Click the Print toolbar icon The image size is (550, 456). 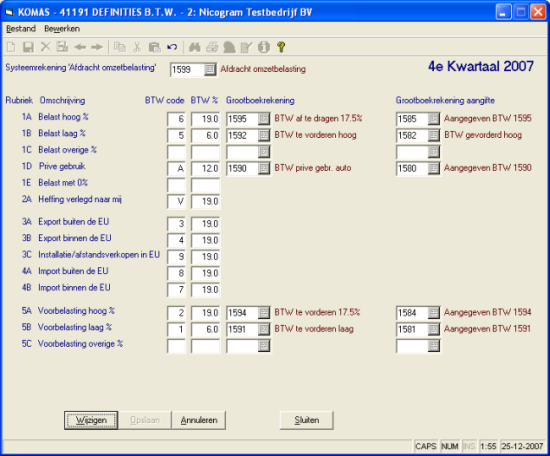click(x=212, y=47)
